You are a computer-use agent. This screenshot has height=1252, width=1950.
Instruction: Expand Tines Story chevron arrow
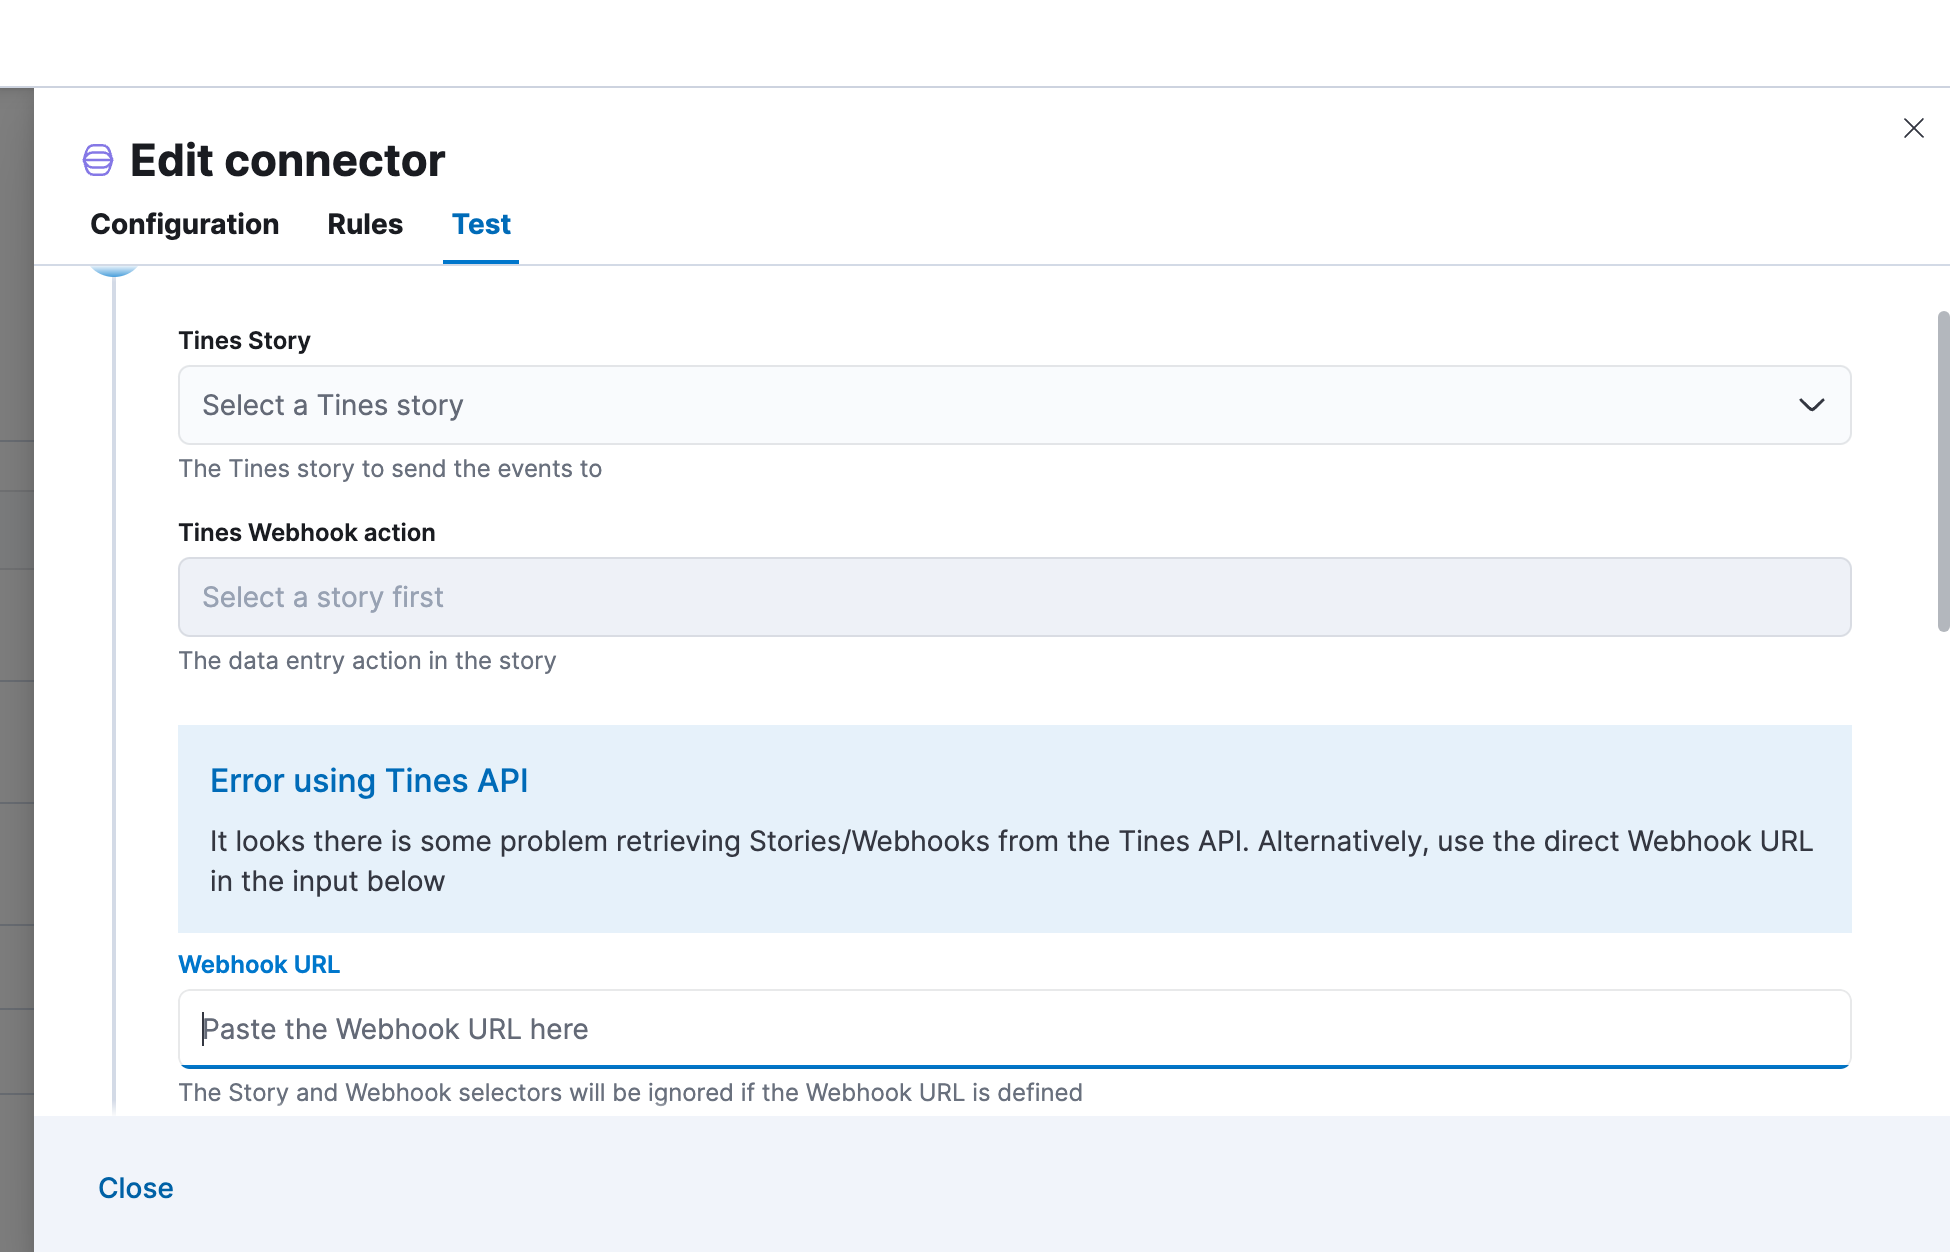coord(1811,405)
